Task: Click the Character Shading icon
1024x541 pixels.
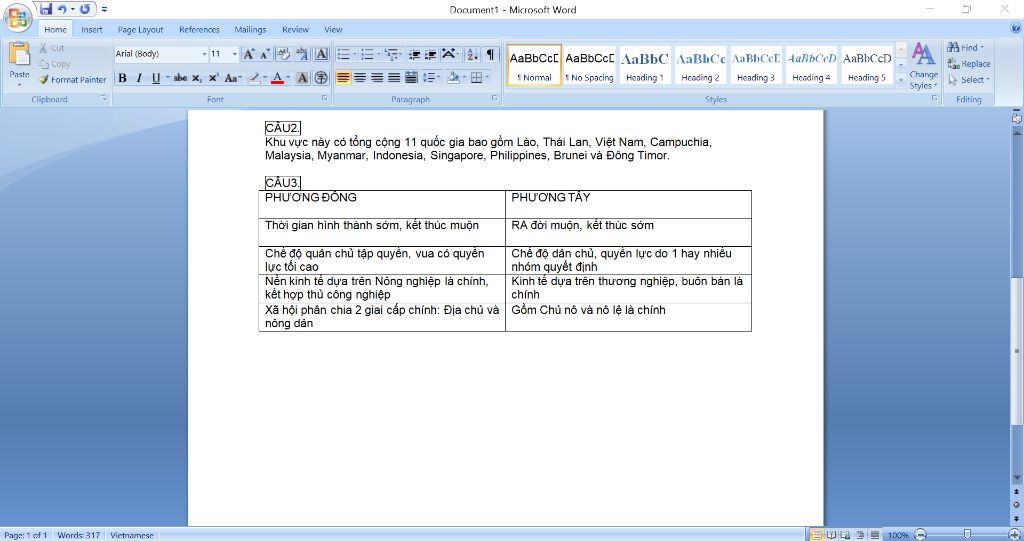Action: click(x=302, y=78)
